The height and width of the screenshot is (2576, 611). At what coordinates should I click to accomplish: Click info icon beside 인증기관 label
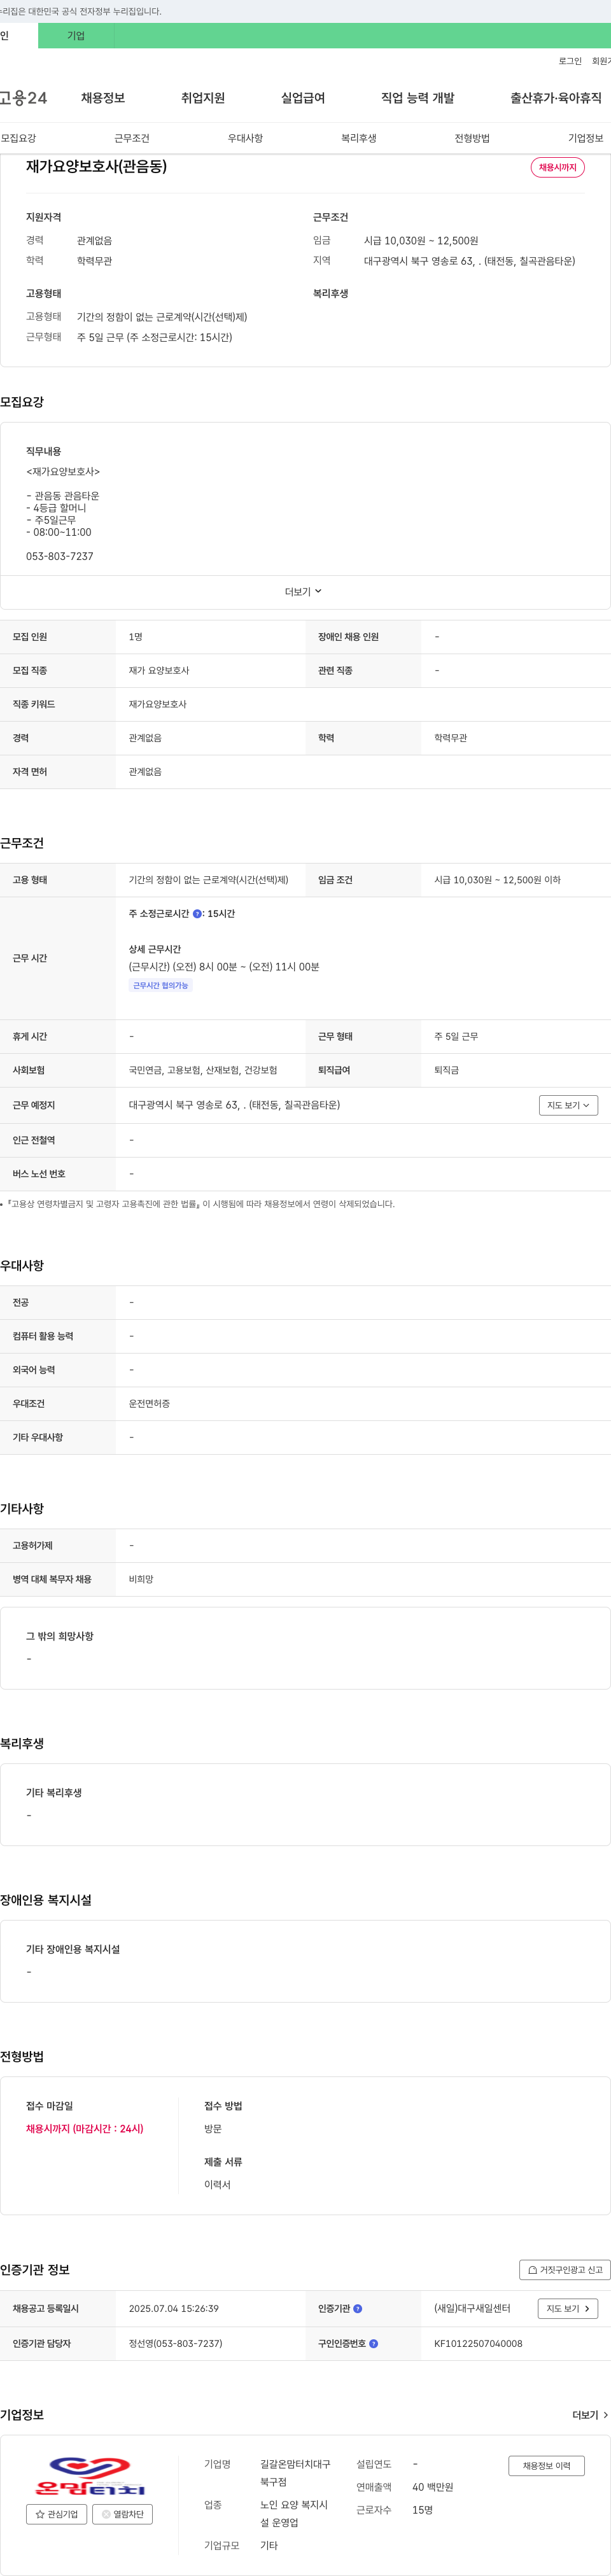pos(357,2309)
